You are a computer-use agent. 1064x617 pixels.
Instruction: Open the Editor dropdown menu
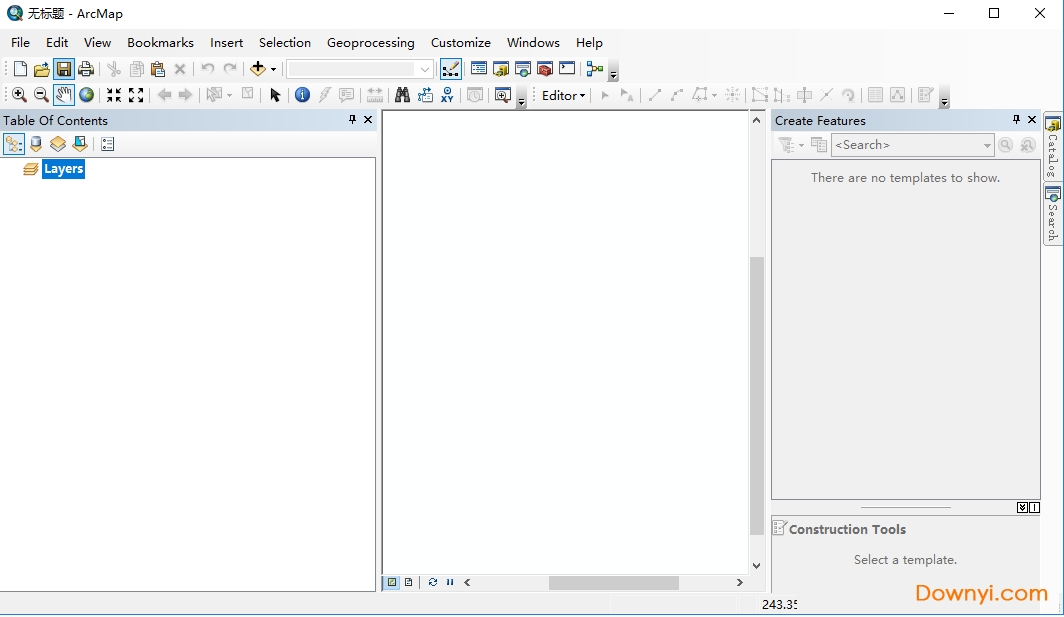(563, 95)
